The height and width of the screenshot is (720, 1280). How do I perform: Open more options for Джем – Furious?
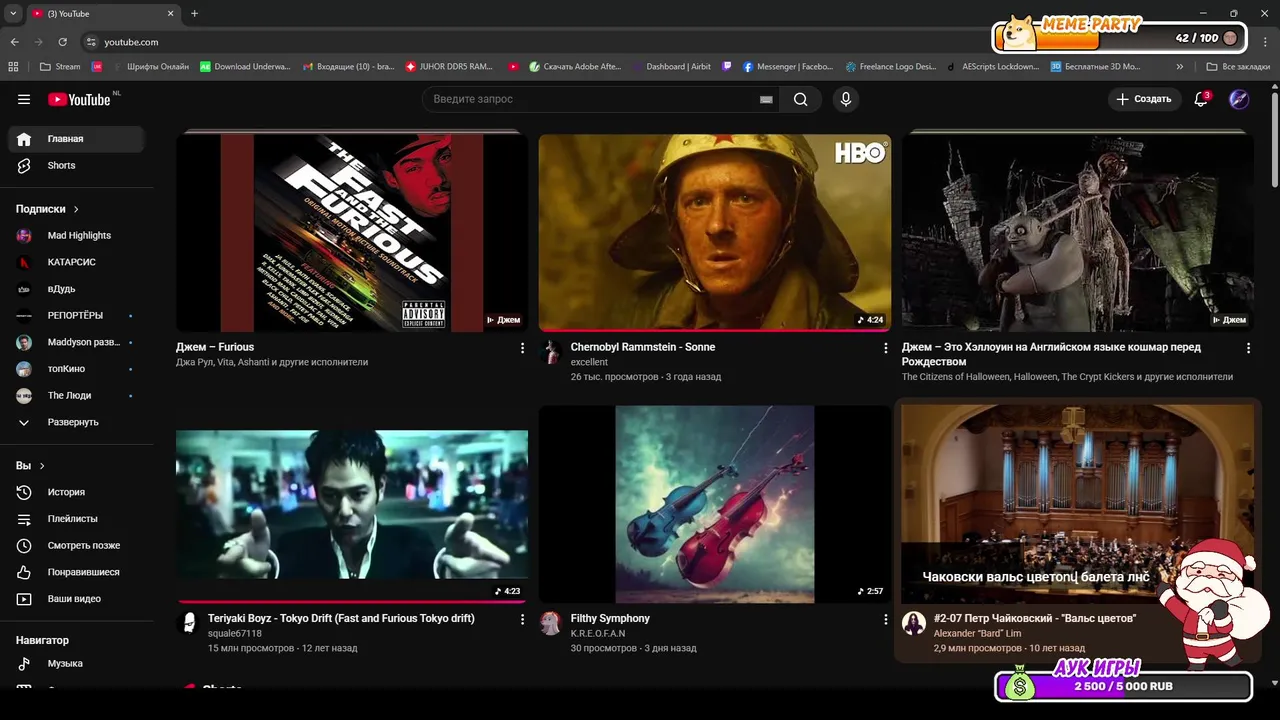(522, 348)
